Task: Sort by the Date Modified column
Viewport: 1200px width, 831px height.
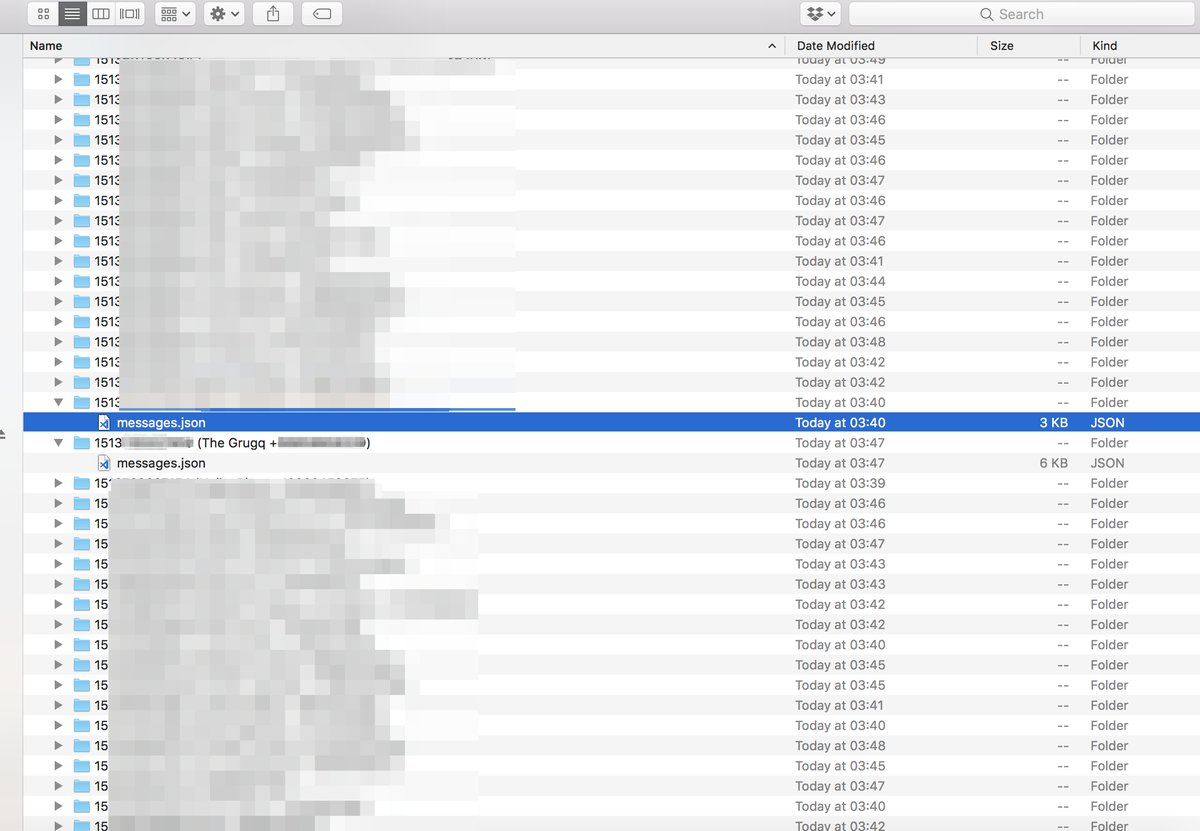Action: (x=880, y=46)
